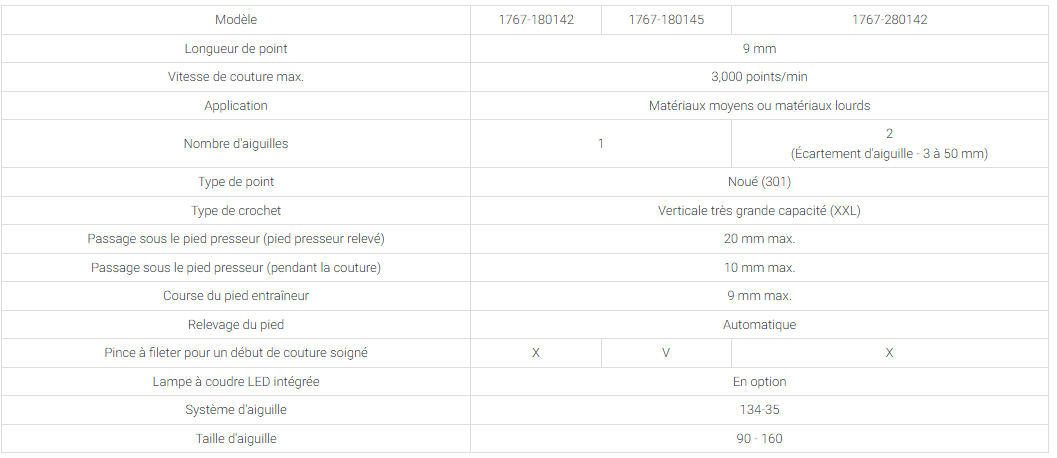Click the "V" mark under 1767-180145
The height and width of the screenshot is (458, 1057).
[666, 353]
